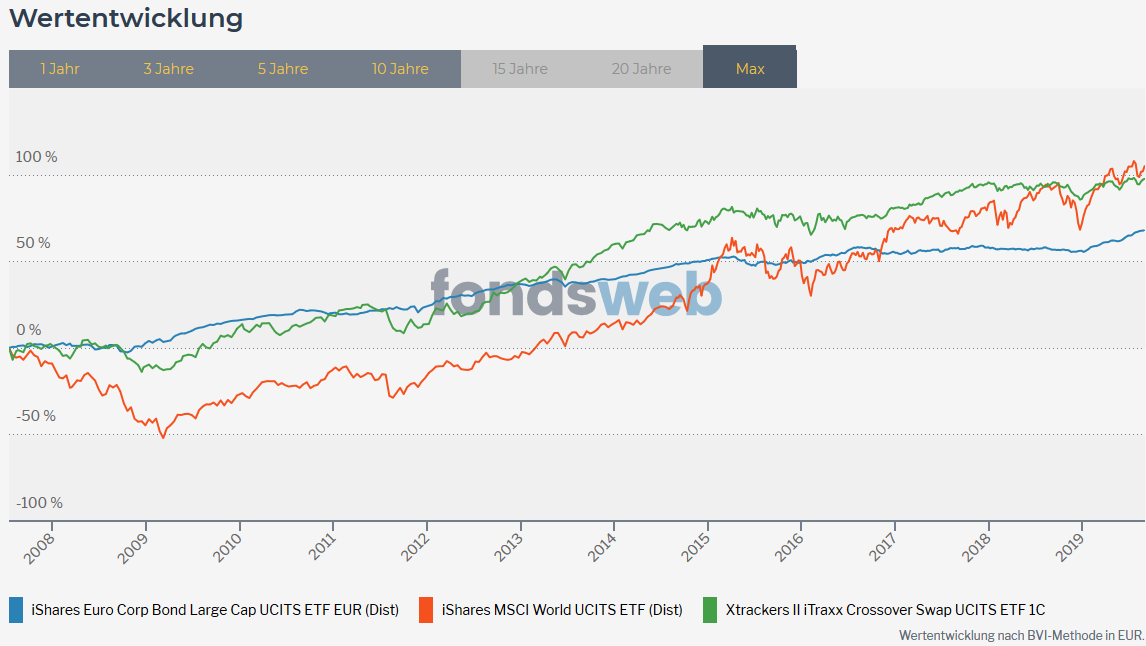Screen dimensions: 1146x646
Task: Click the 2008 x-axis year label
Action: [39, 548]
